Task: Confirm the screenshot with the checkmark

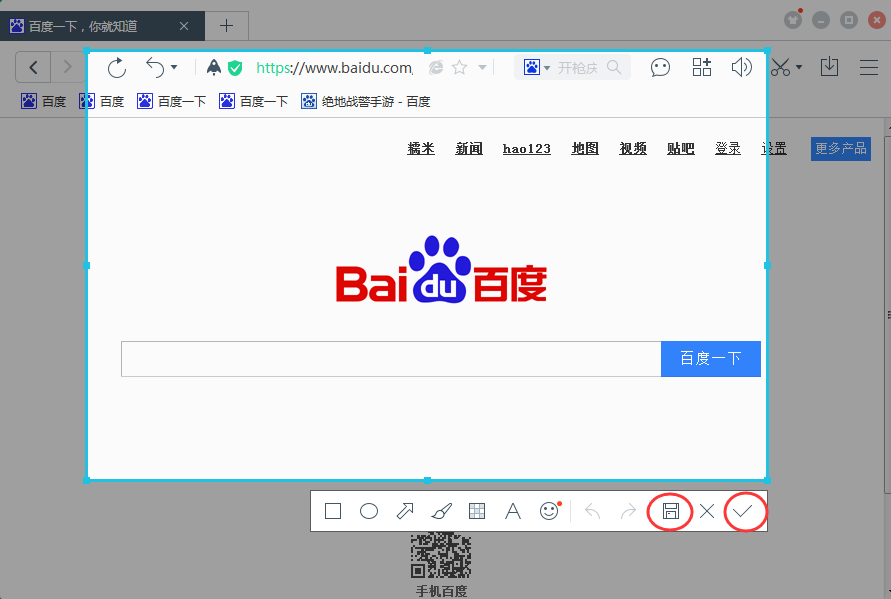Action: tap(743, 511)
